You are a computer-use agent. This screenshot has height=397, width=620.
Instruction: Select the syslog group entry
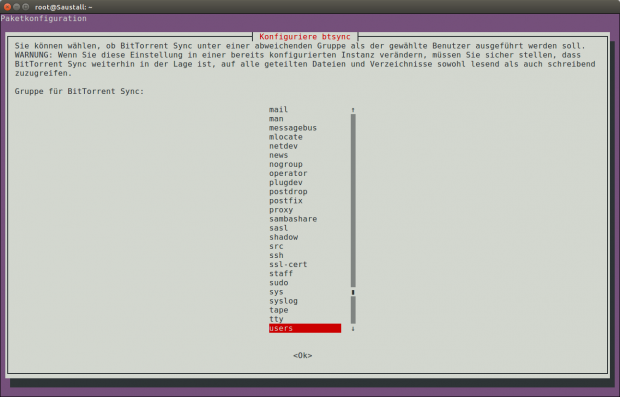pyautogui.click(x=284, y=301)
